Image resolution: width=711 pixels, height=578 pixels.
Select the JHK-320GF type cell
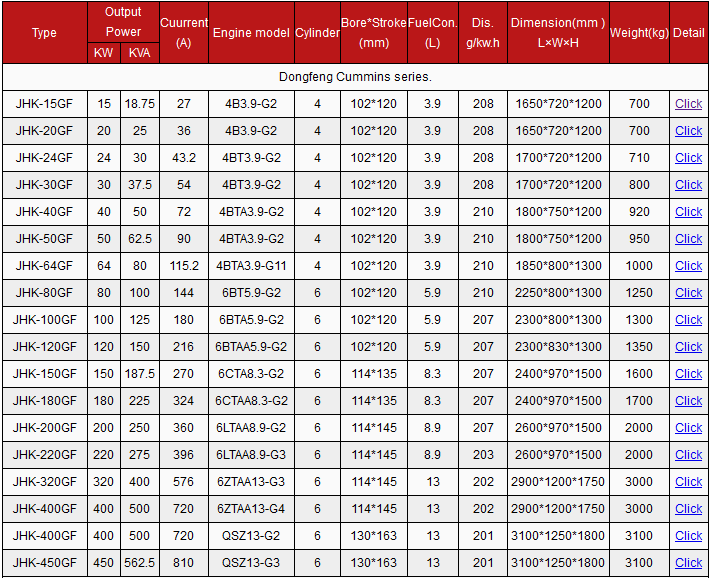[x=44, y=481]
